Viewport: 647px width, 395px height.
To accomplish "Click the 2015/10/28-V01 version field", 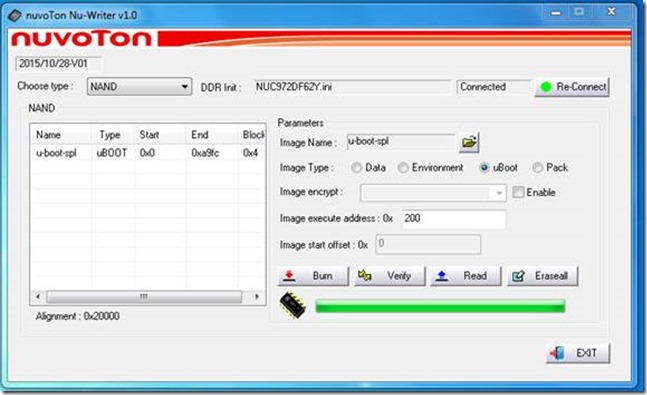I will pos(58,64).
